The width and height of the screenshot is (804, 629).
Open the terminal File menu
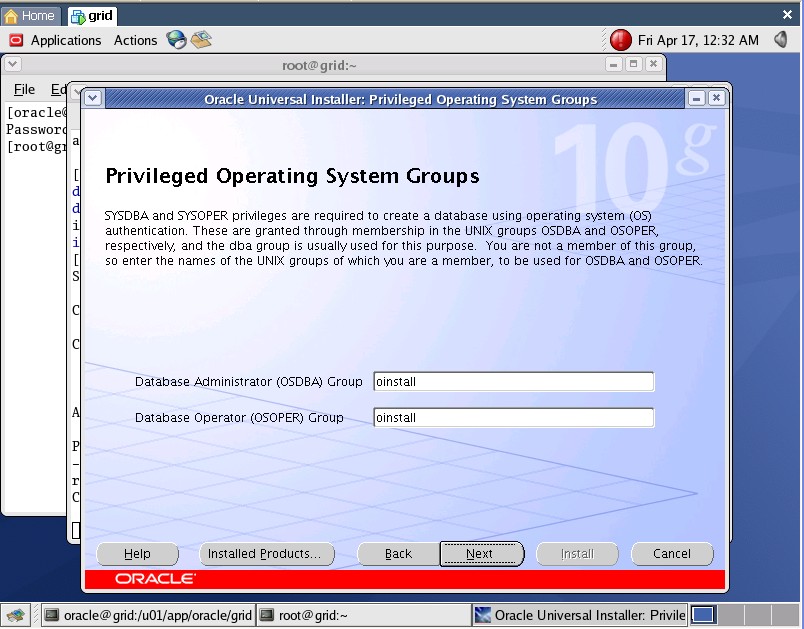pos(24,90)
